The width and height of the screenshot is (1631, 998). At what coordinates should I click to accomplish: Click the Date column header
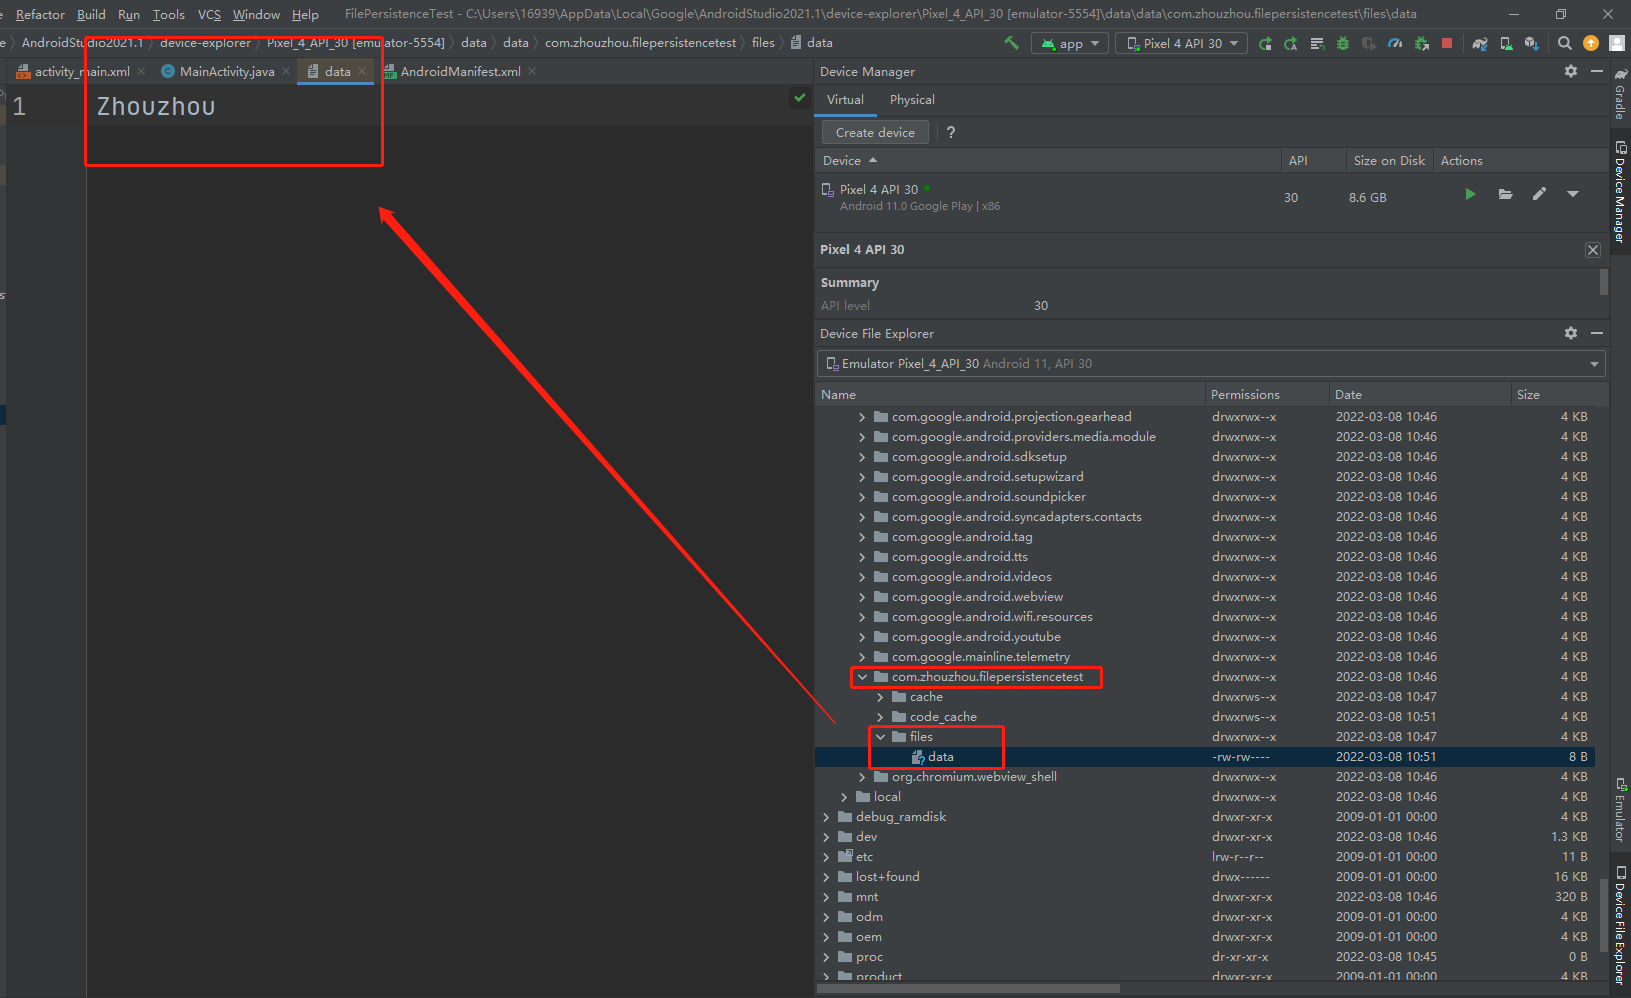point(1419,394)
